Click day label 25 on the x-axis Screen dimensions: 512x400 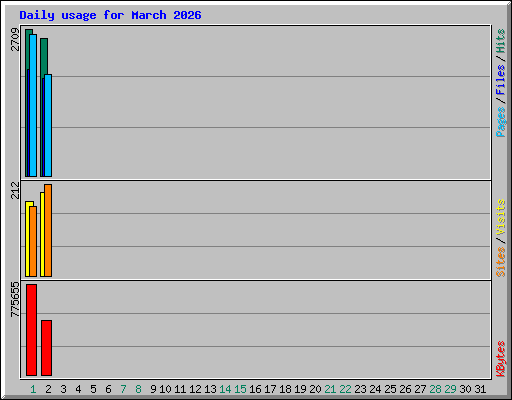[x=390, y=389]
